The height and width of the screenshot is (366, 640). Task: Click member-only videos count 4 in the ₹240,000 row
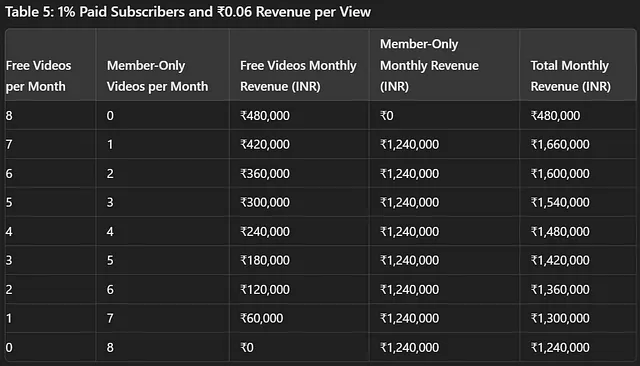[x=110, y=231]
